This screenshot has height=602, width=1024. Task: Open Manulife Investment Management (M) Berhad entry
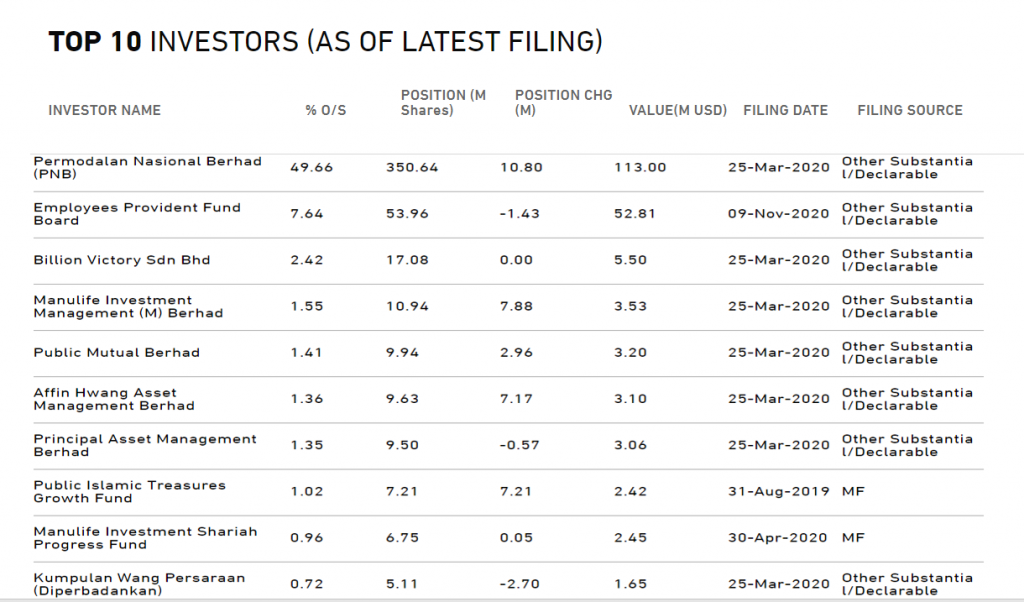pyautogui.click(x=129, y=307)
